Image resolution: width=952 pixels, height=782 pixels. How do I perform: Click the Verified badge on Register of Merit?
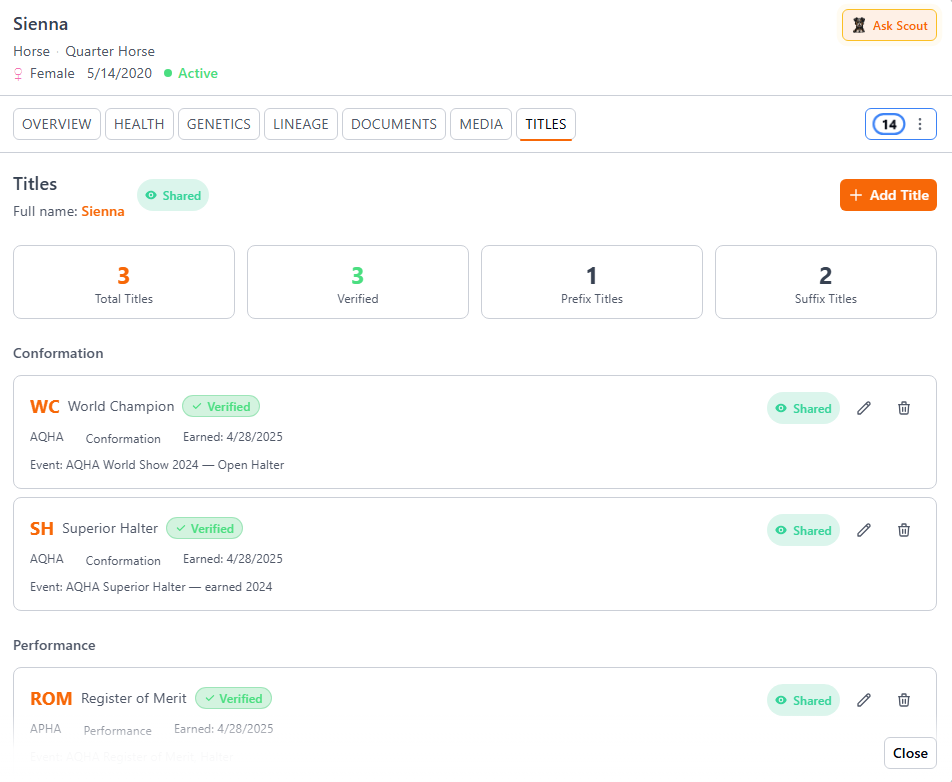pyautogui.click(x=234, y=698)
